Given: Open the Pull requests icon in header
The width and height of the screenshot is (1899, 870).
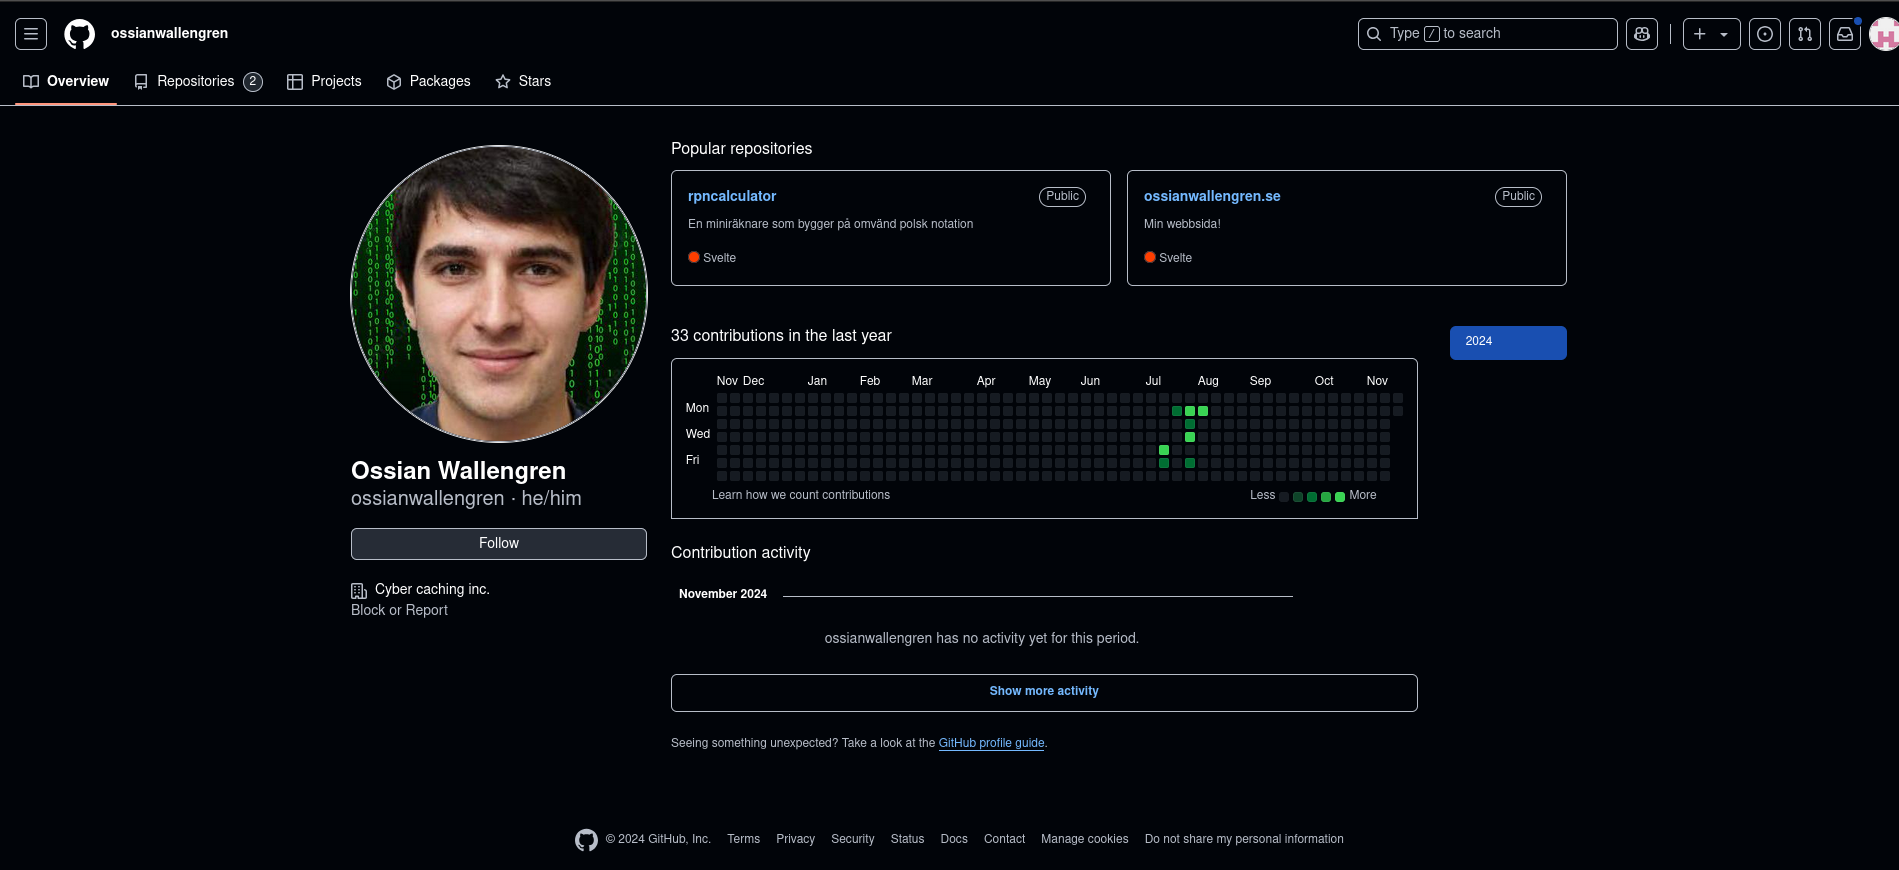Looking at the screenshot, I should (1805, 34).
